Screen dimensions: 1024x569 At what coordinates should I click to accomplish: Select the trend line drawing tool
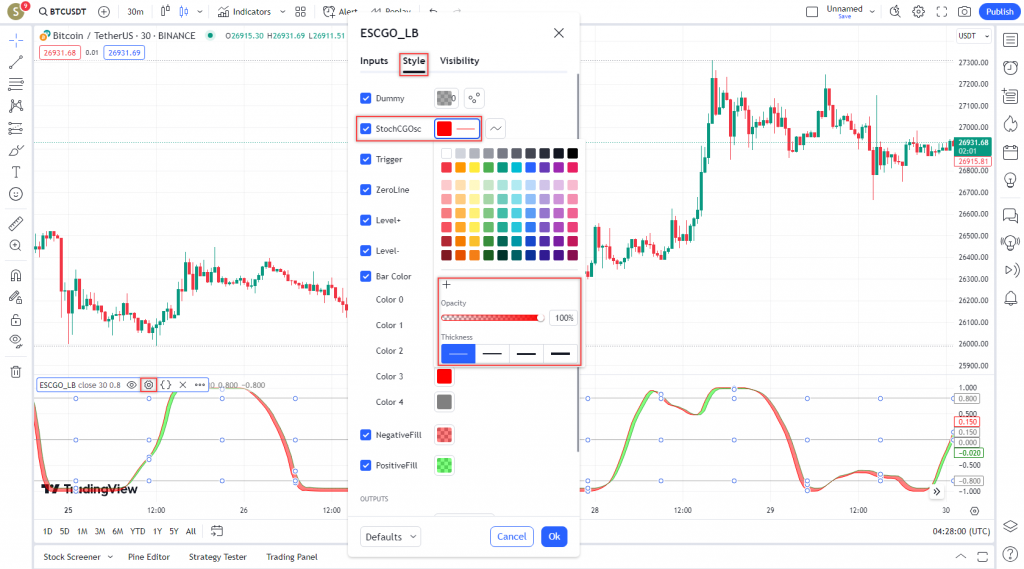(16, 62)
